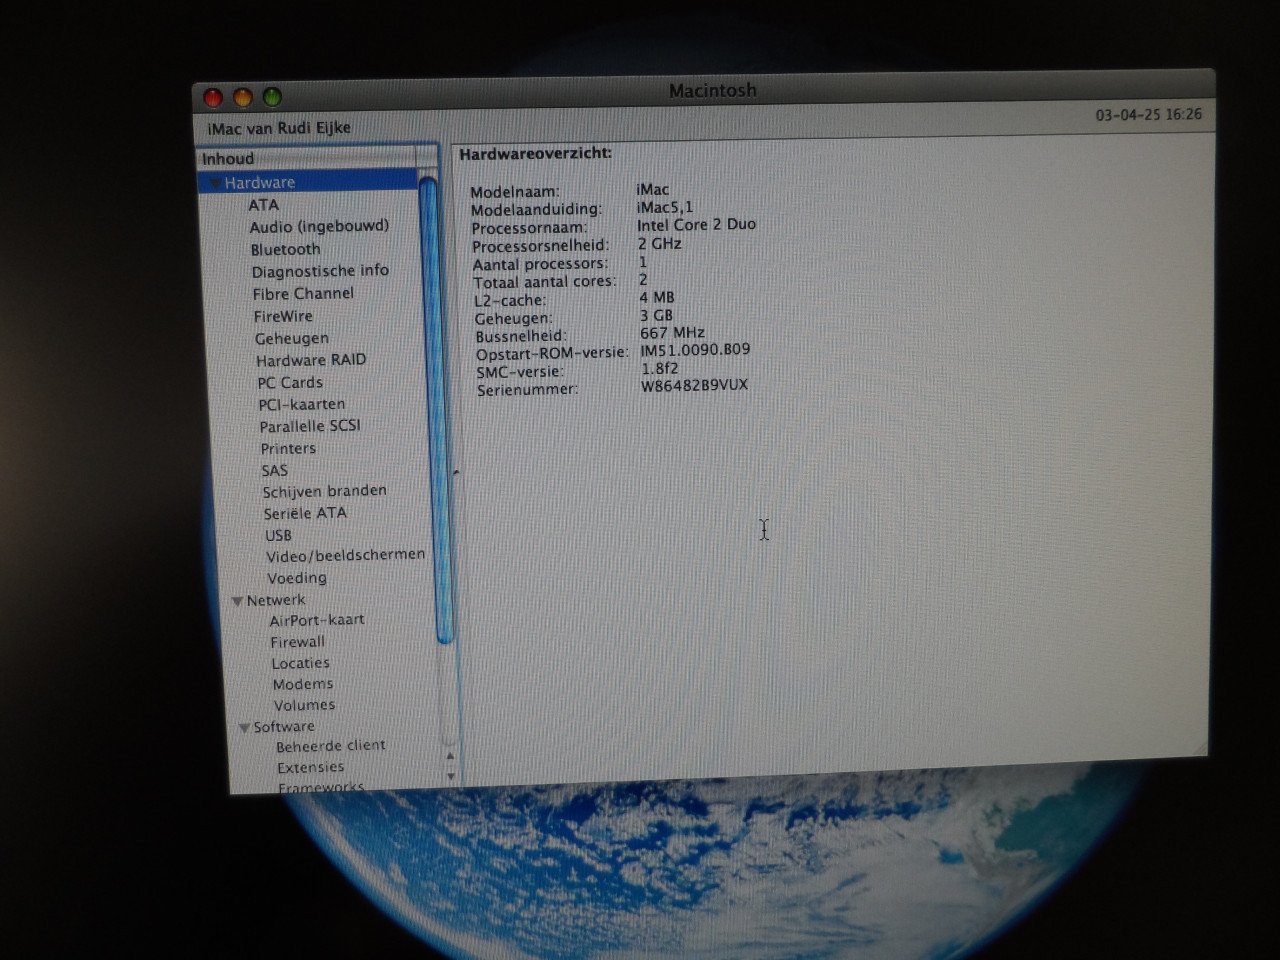Click the Serienummer label
This screenshot has height=960, width=1280.
pyautogui.click(x=527, y=389)
